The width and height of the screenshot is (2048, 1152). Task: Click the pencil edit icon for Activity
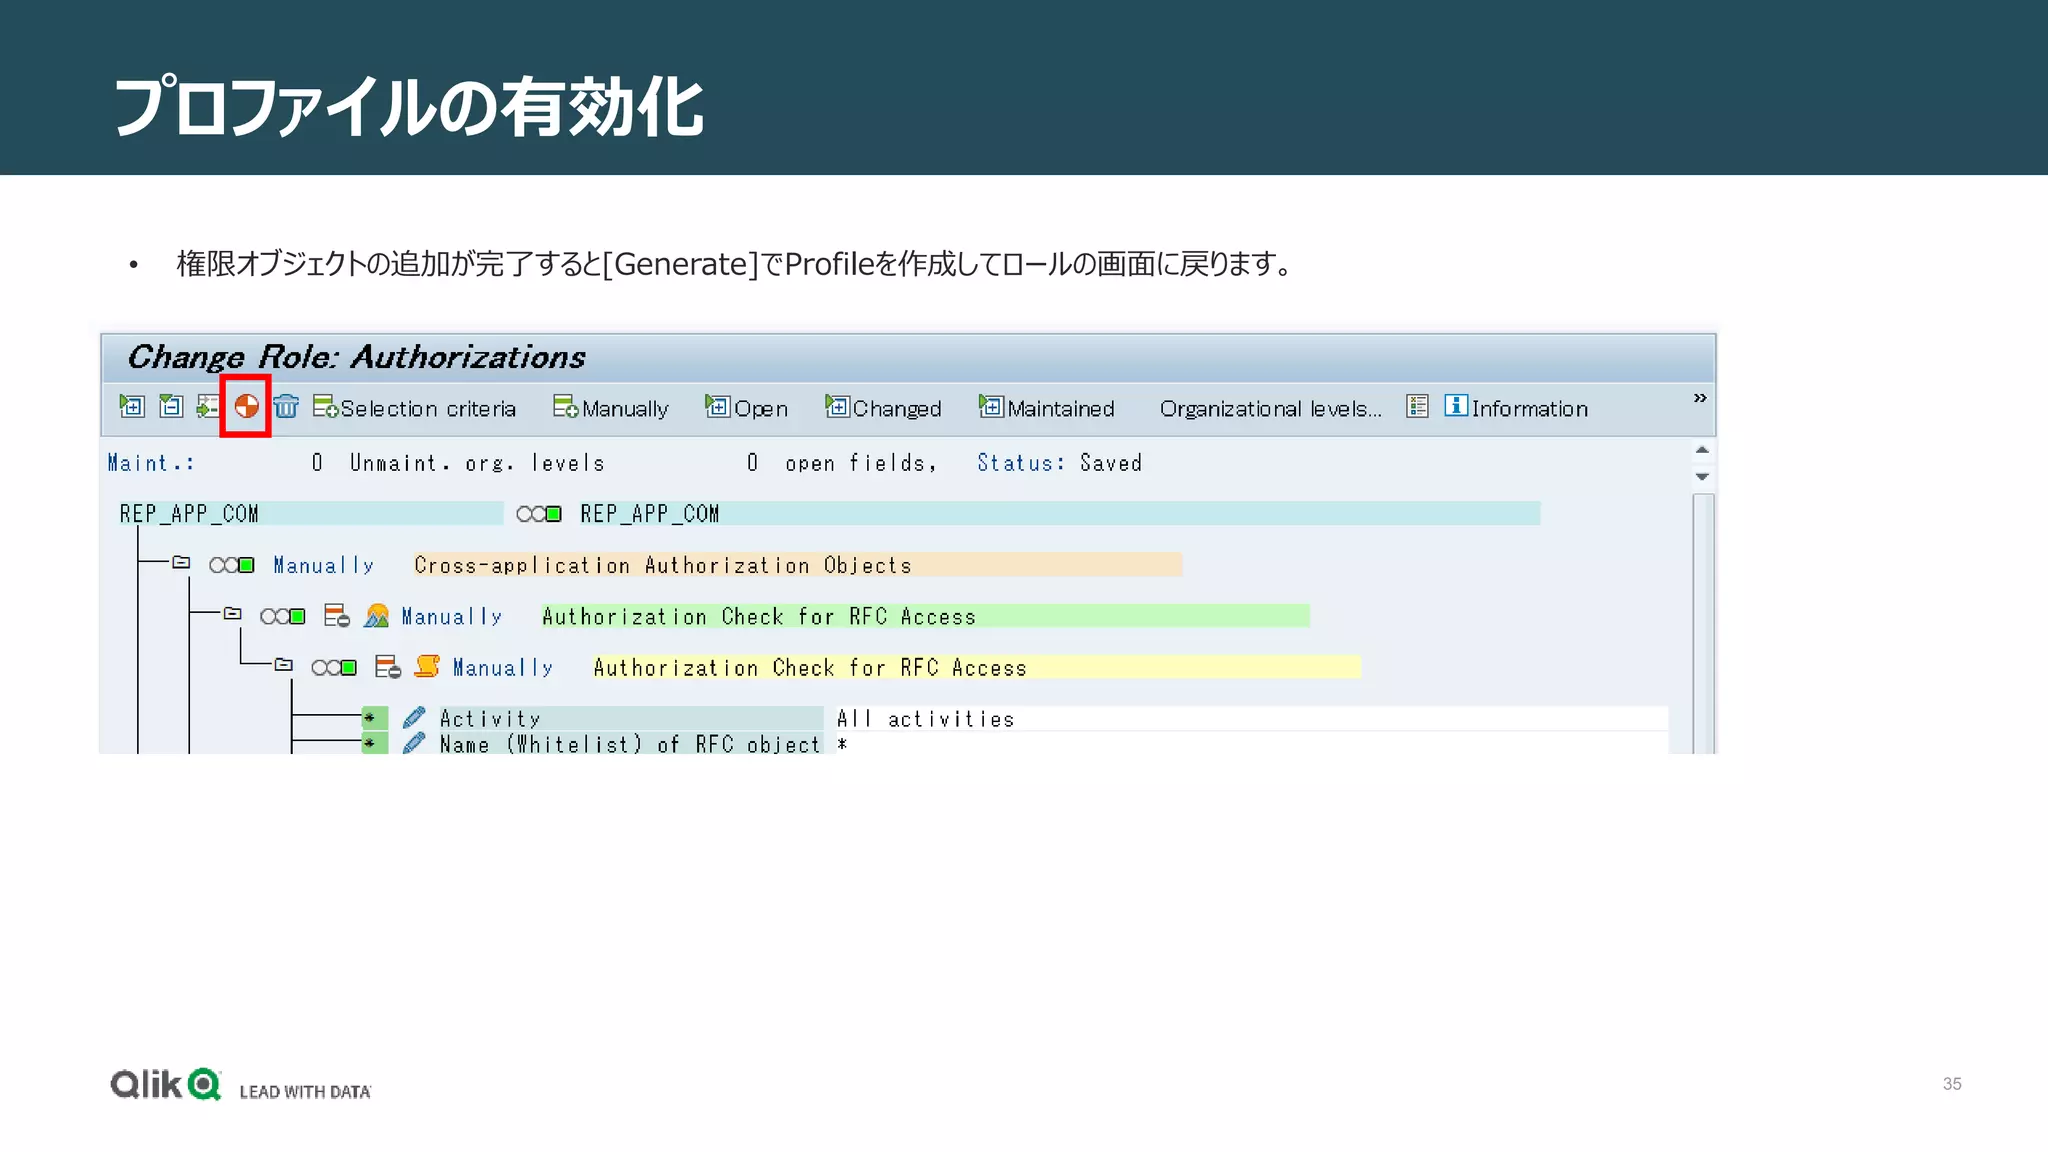(414, 718)
